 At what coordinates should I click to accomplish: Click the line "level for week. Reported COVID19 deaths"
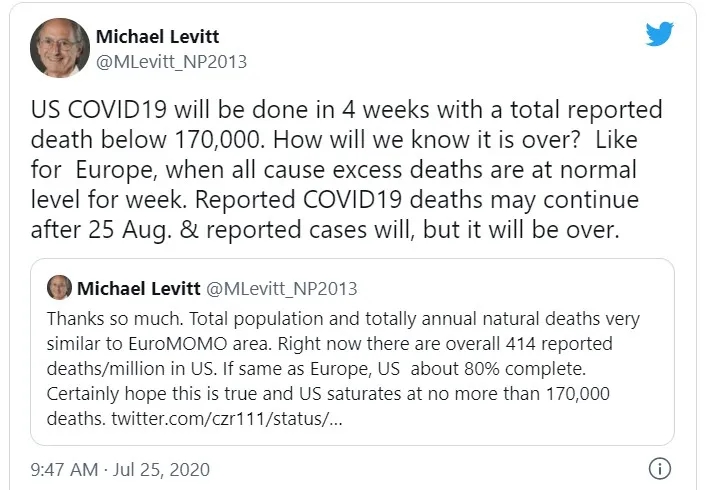point(335,200)
